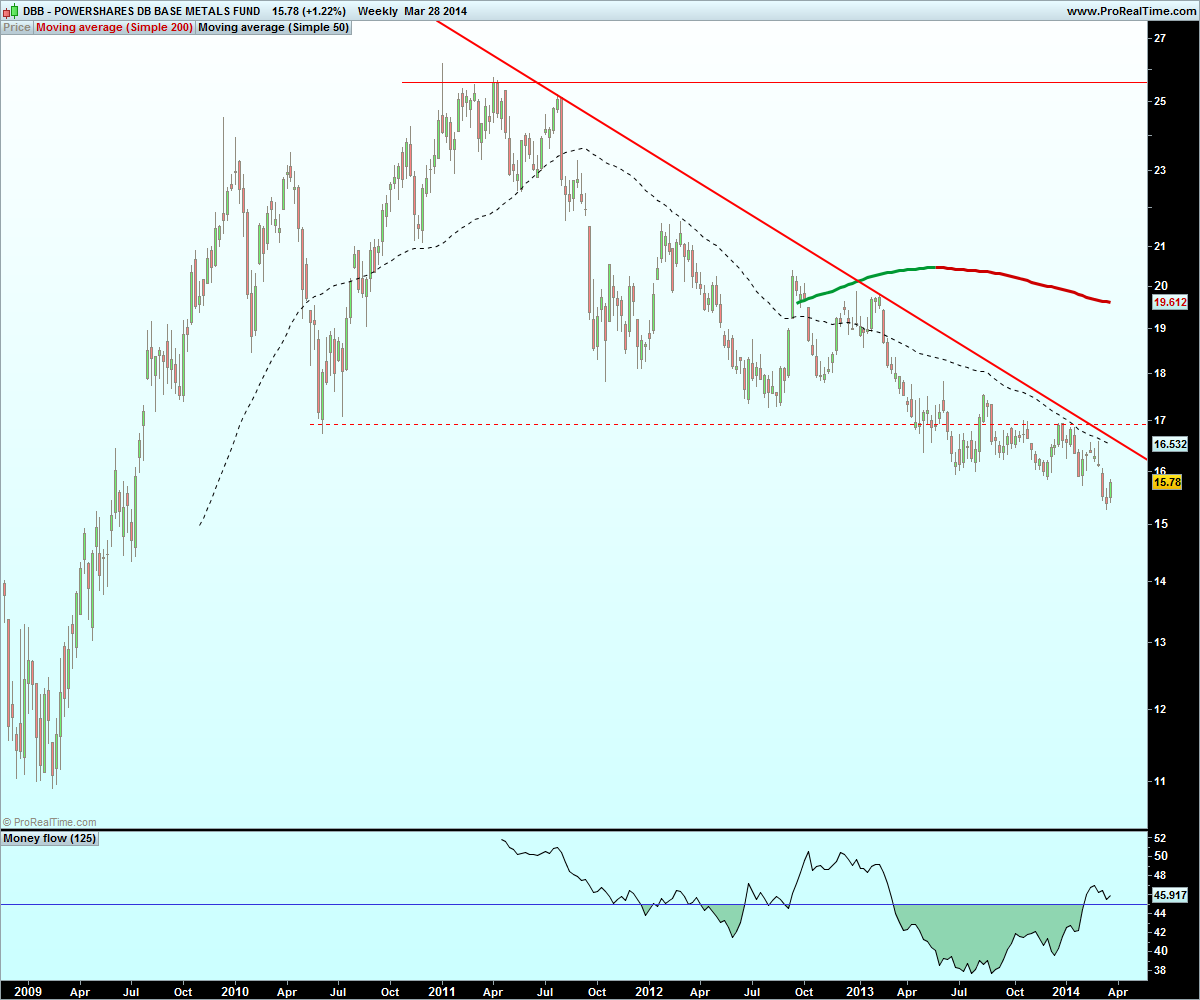Click the 2014 year label on time axis
The width and height of the screenshot is (1200, 1000).
pos(1064,991)
